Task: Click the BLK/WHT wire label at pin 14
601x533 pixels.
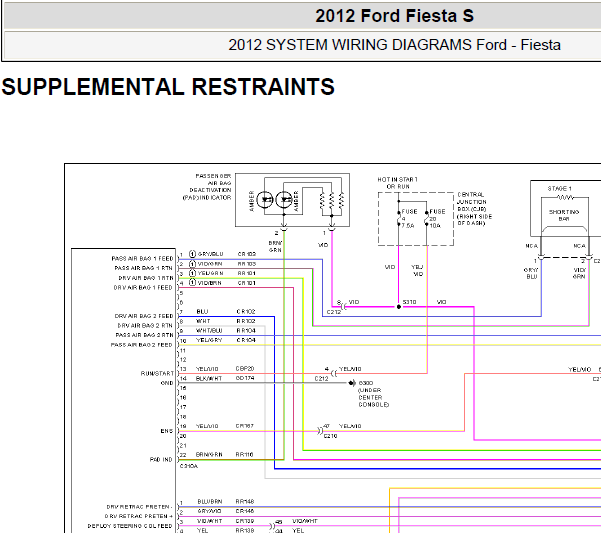Action: click(x=209, y=378)
